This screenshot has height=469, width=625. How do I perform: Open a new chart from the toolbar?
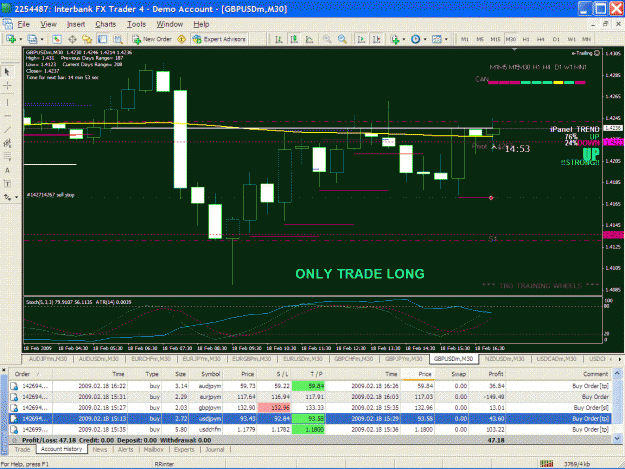(x=11, y=39)
